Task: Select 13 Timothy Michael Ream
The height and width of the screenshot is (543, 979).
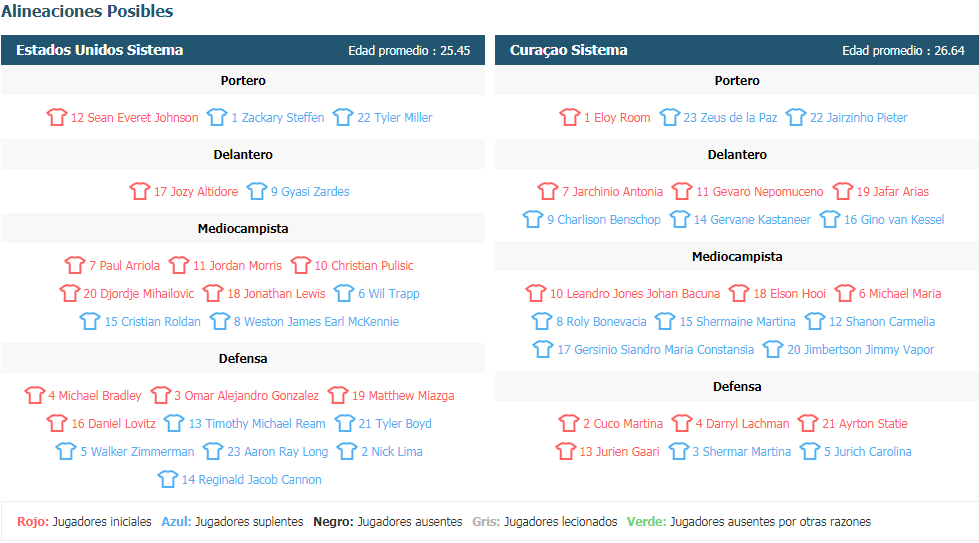Action: tap(257, 424)
